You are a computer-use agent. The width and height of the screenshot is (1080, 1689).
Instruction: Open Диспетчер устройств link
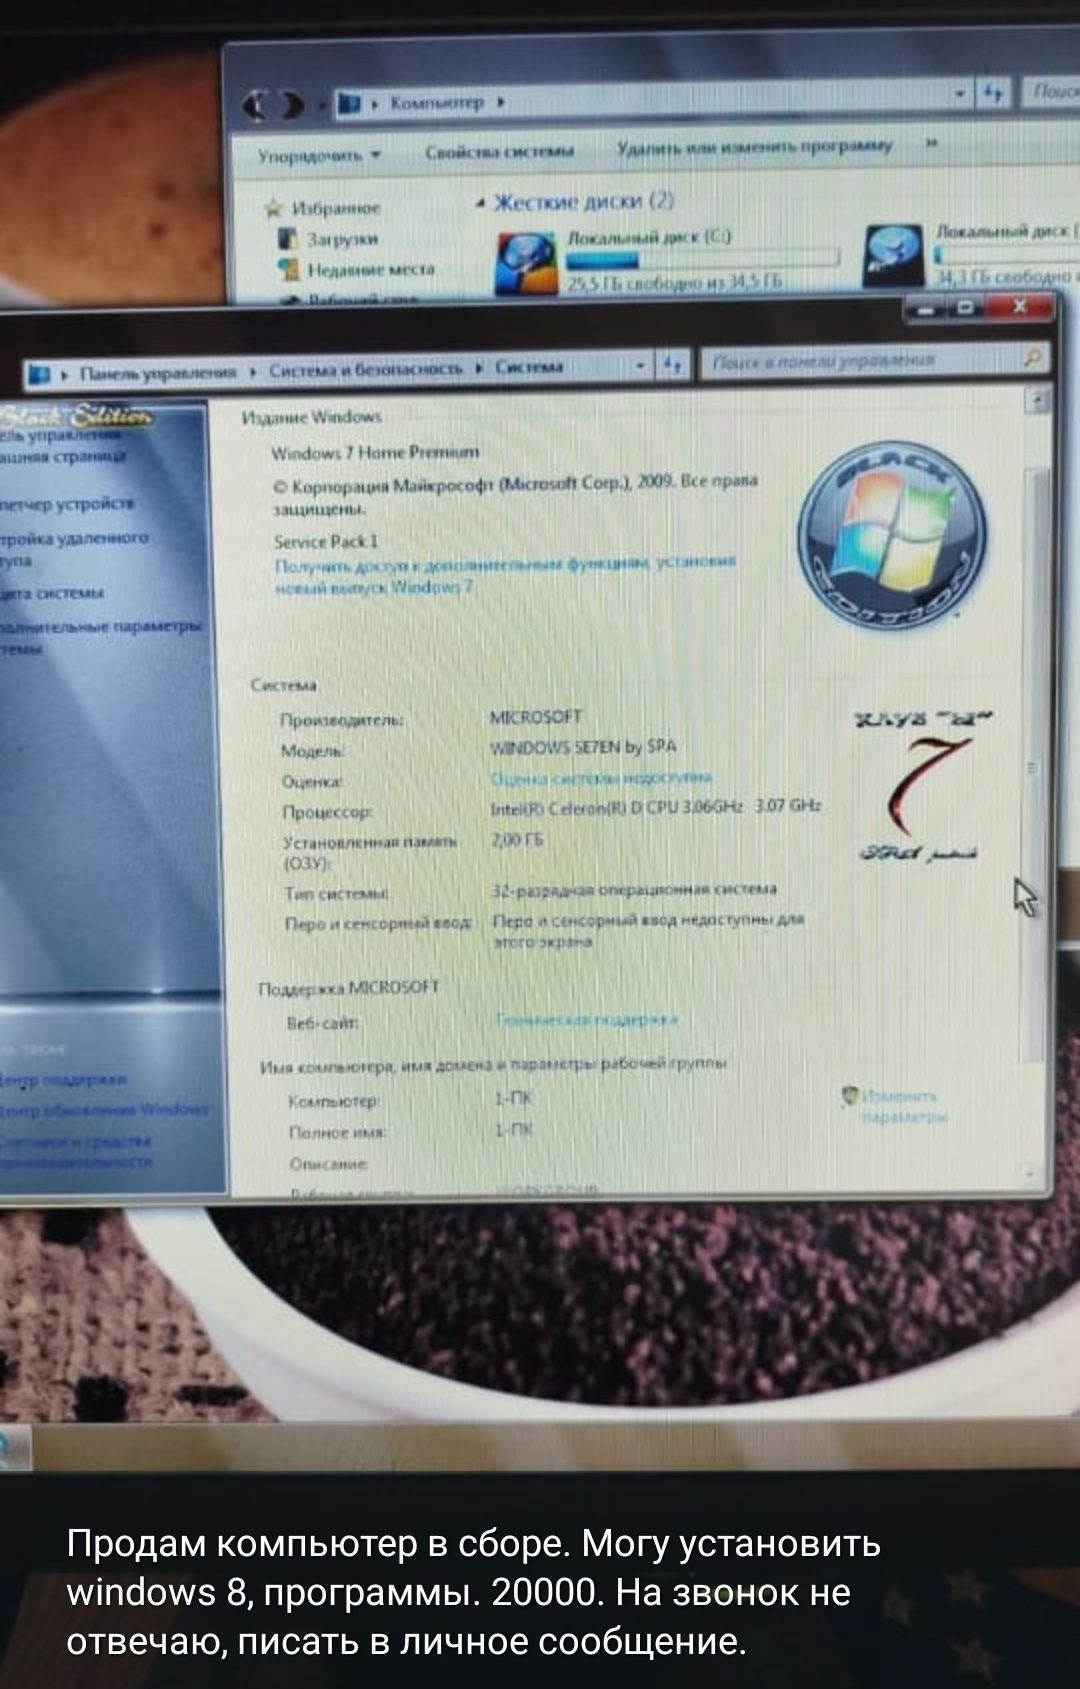(x=68, y=503)
